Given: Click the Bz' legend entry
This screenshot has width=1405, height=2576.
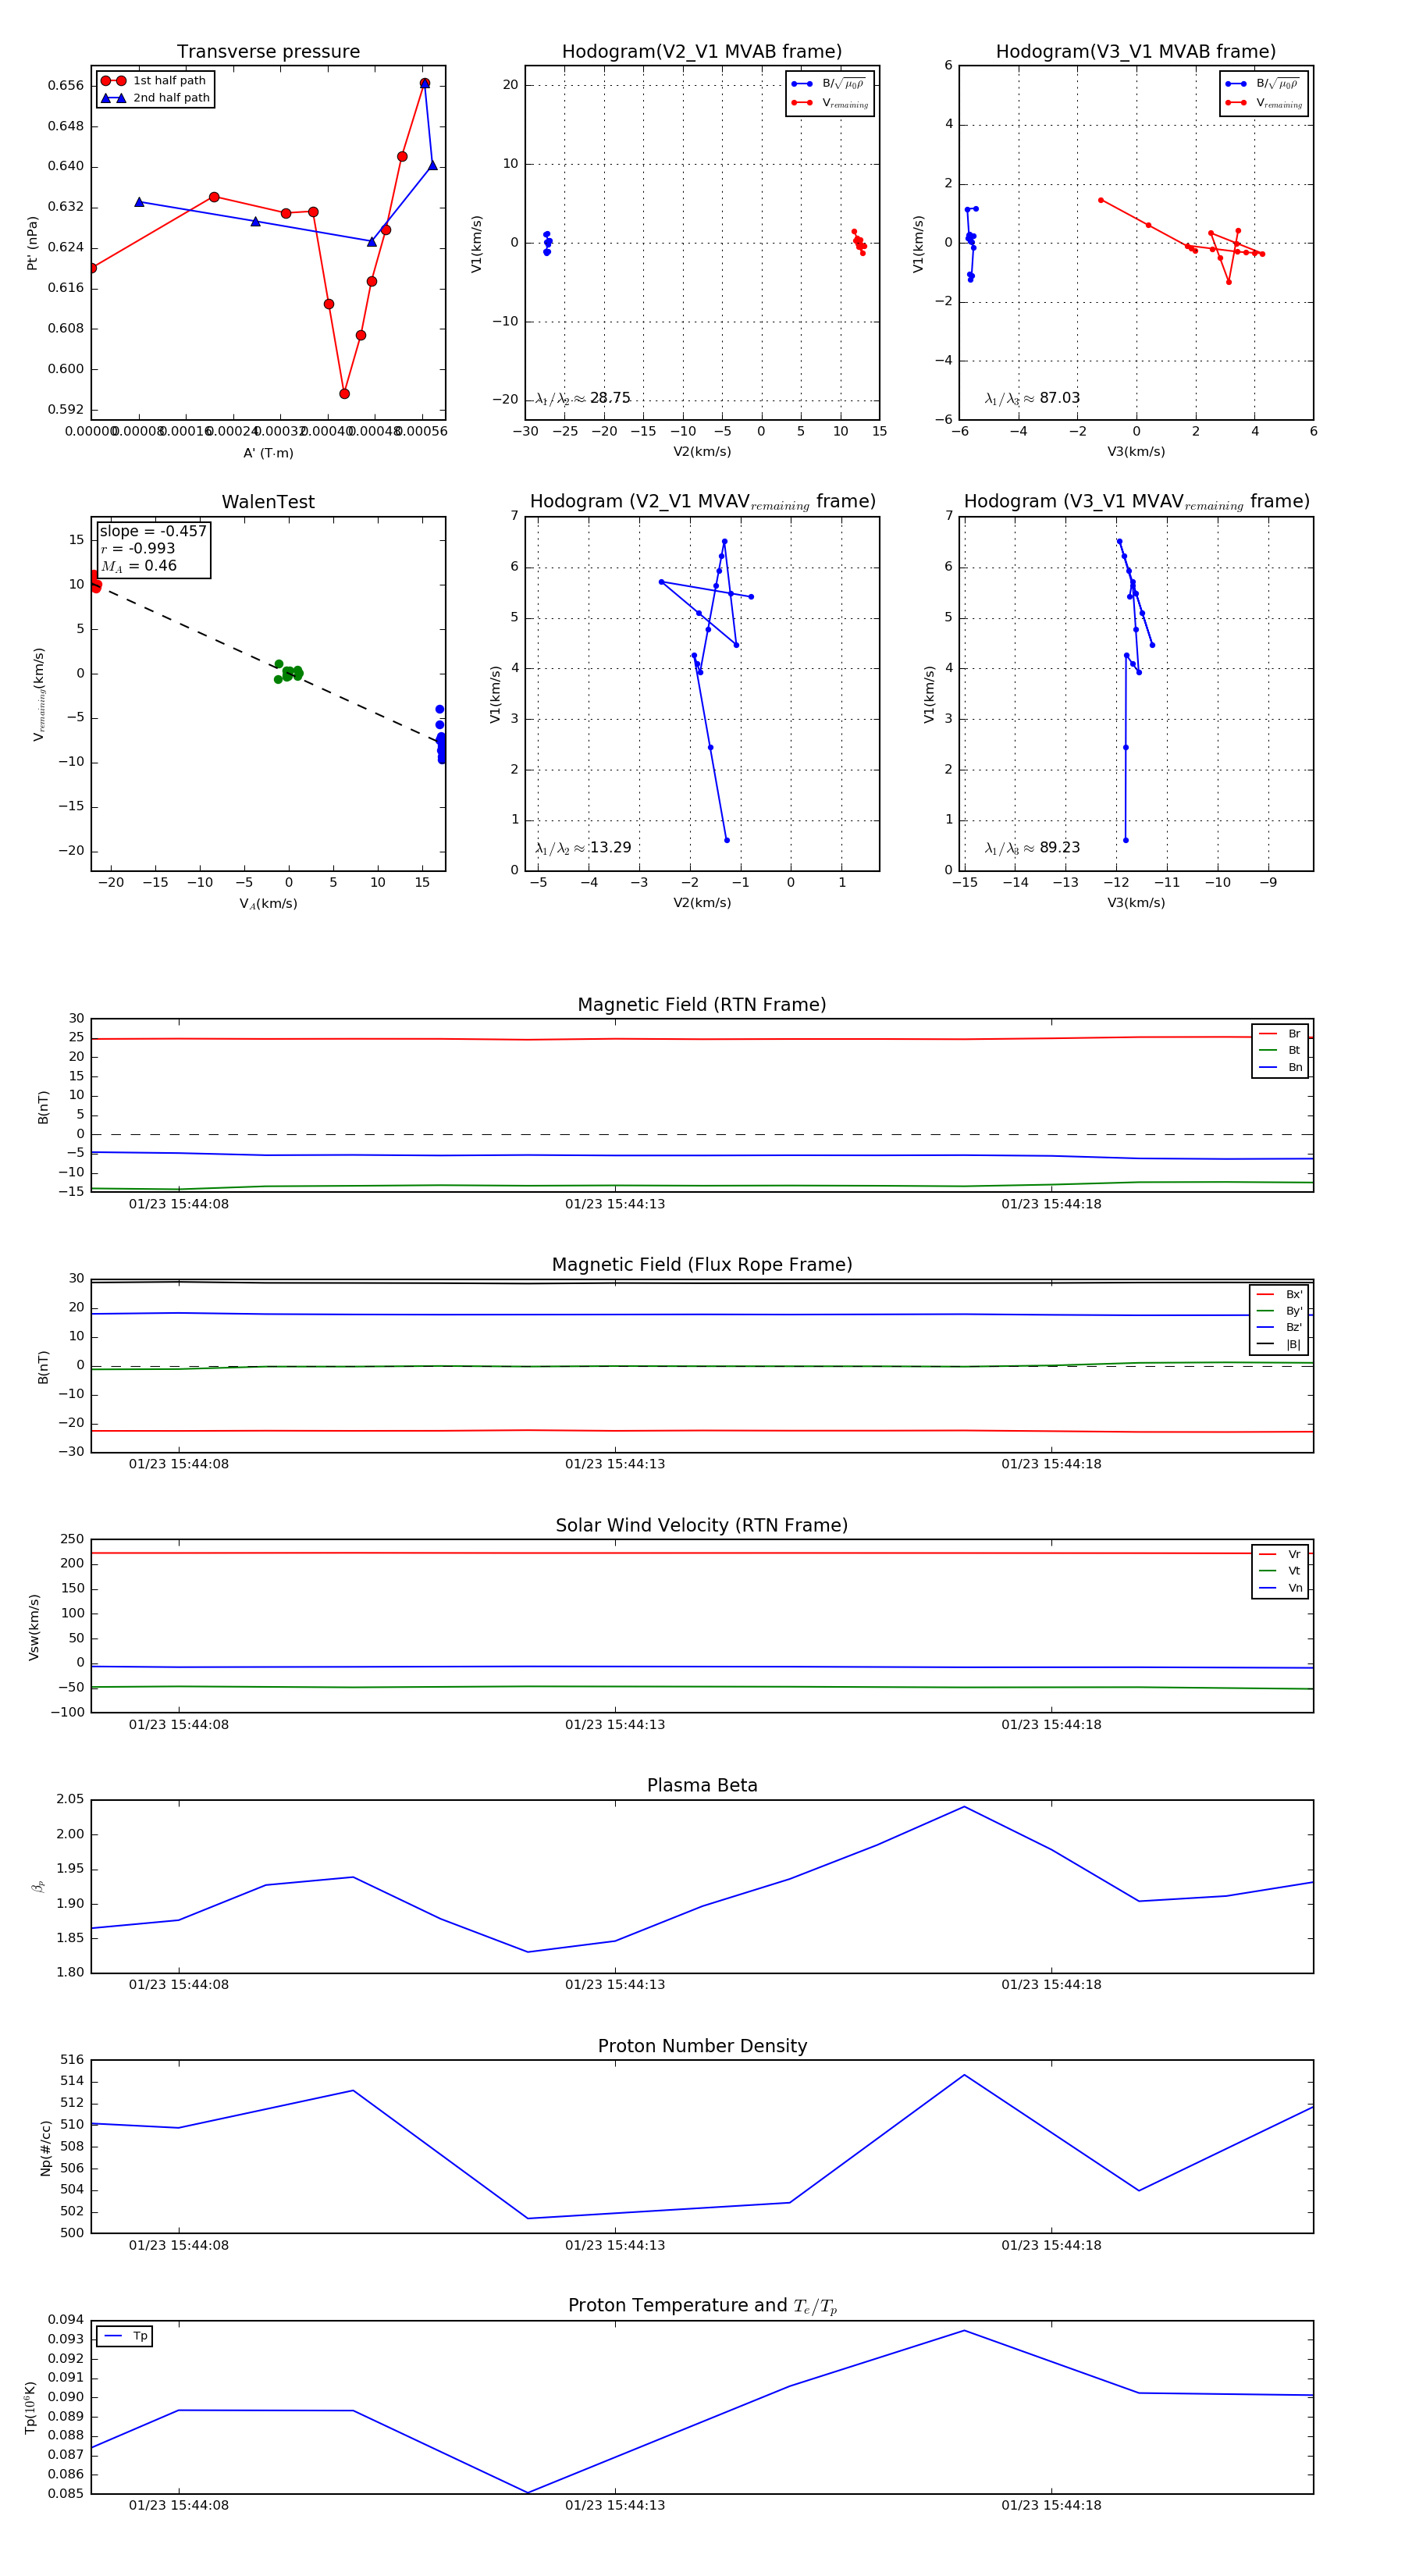Looking at the screenshot, I should (x=1280, y=1327).
